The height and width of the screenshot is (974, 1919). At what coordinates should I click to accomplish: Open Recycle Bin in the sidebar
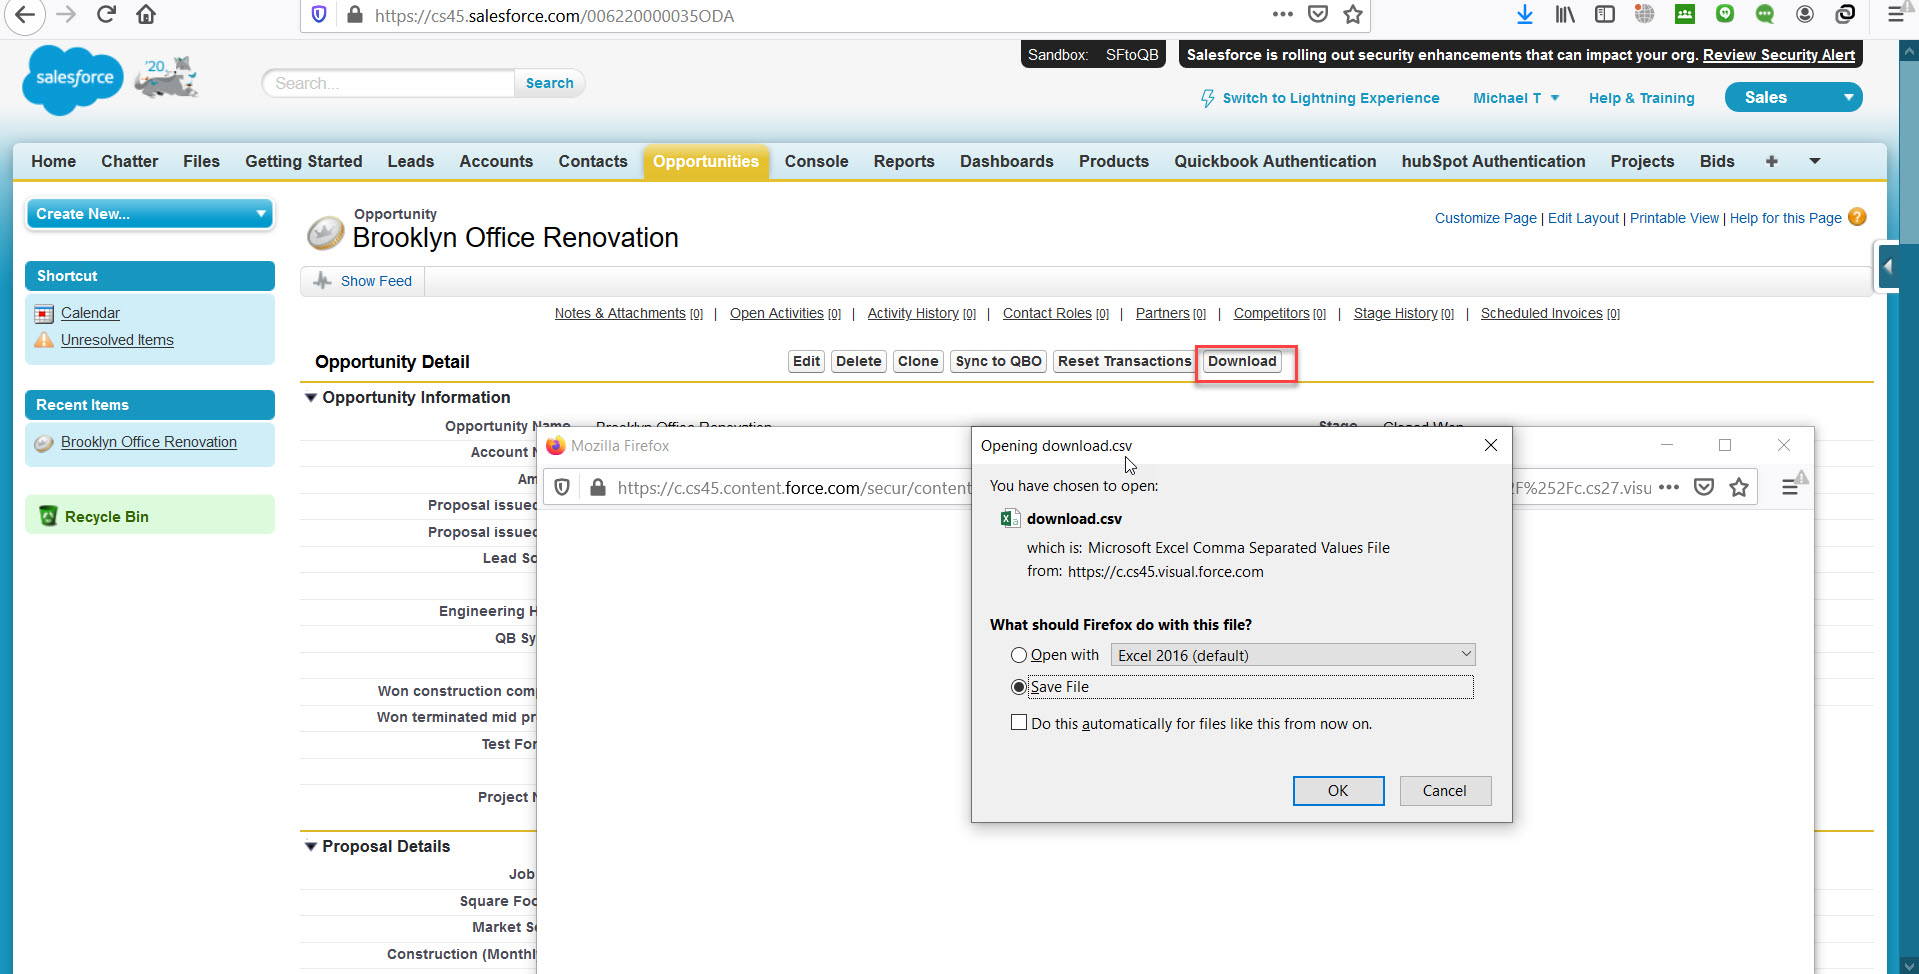coord(107,517)
